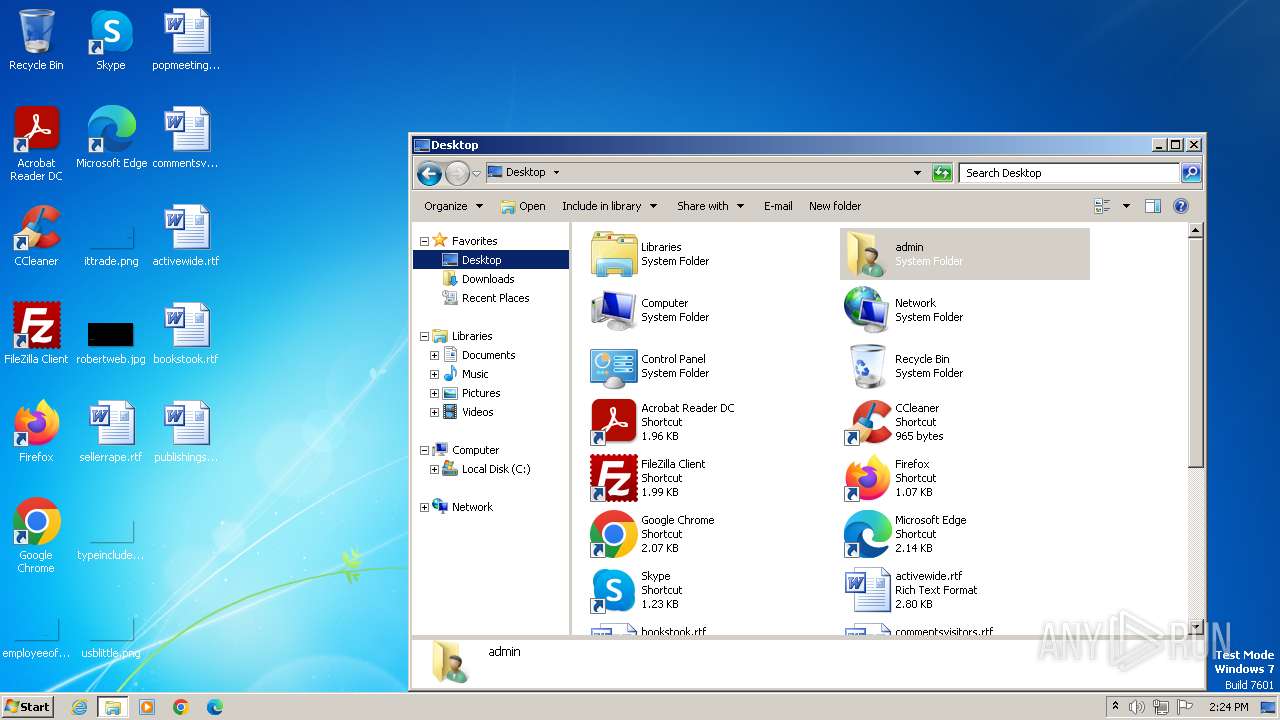Open Explorer help button
The image size is (1280, 720).
pyautogui.click(x=1180, y=206)
